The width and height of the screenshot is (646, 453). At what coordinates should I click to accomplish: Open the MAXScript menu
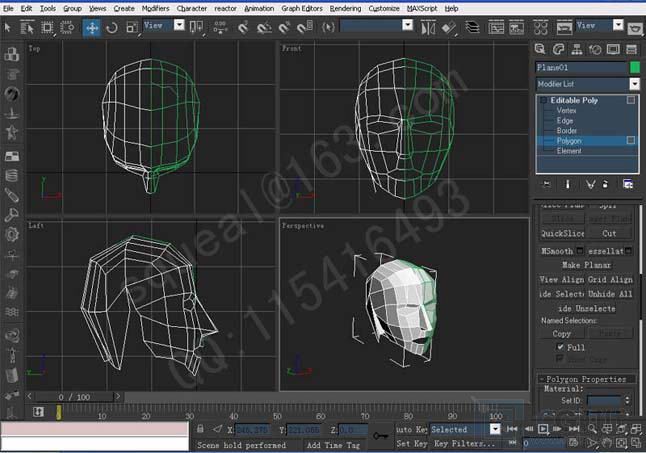pyautogui.click(x=422, y=8)
